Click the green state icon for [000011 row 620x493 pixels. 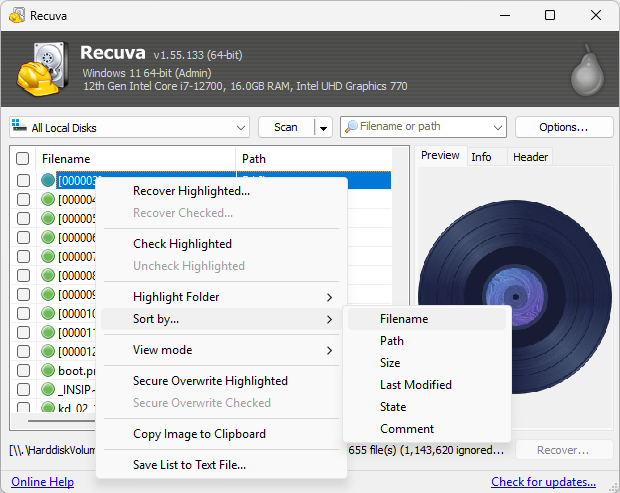point(48,332)
